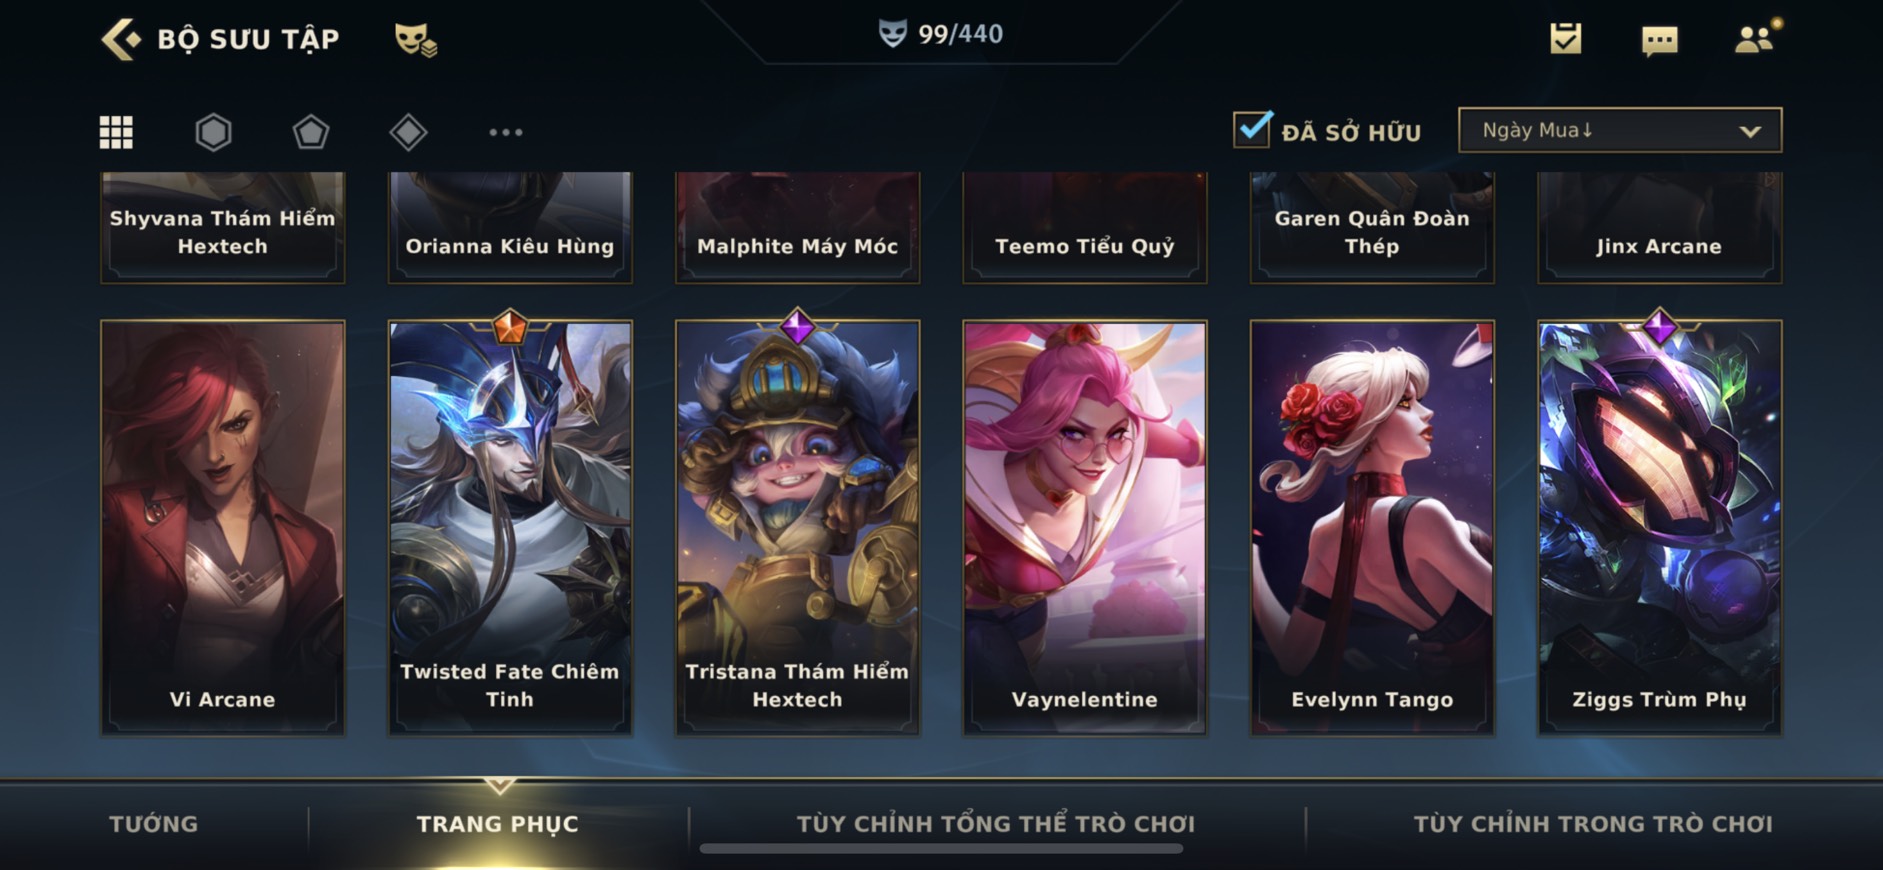
Task: Click the horizontal tab scrollbar
Action: pyautogui.click(x=941, y=849)
